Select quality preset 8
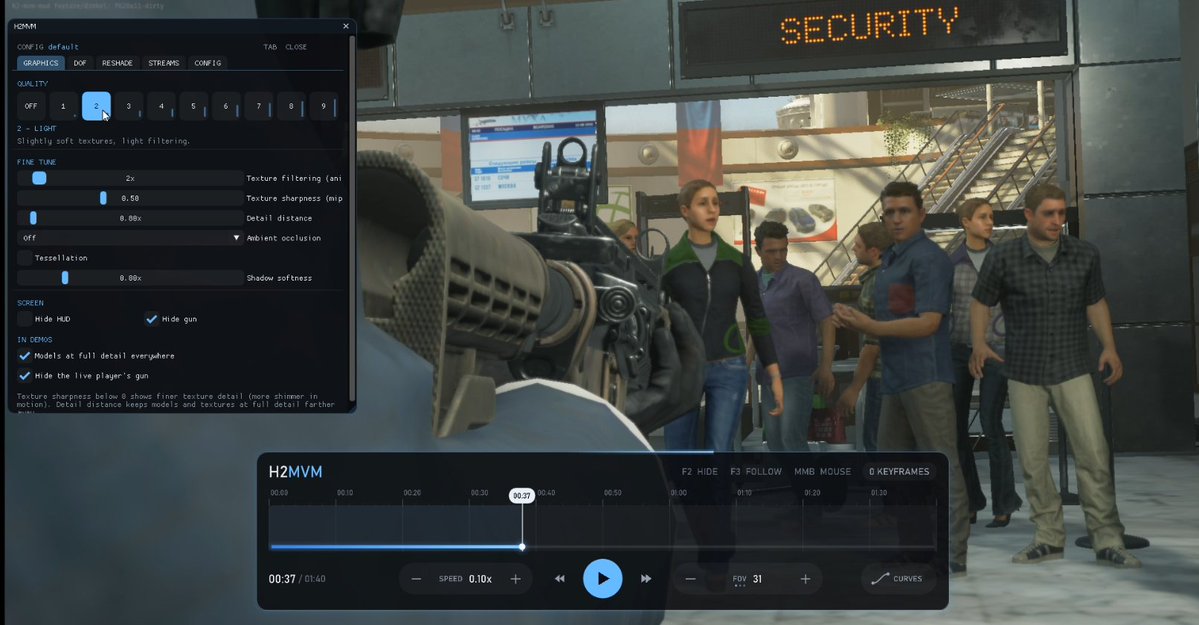Image resolution: width=1199 pixels, height=625 pixels. 291,106
